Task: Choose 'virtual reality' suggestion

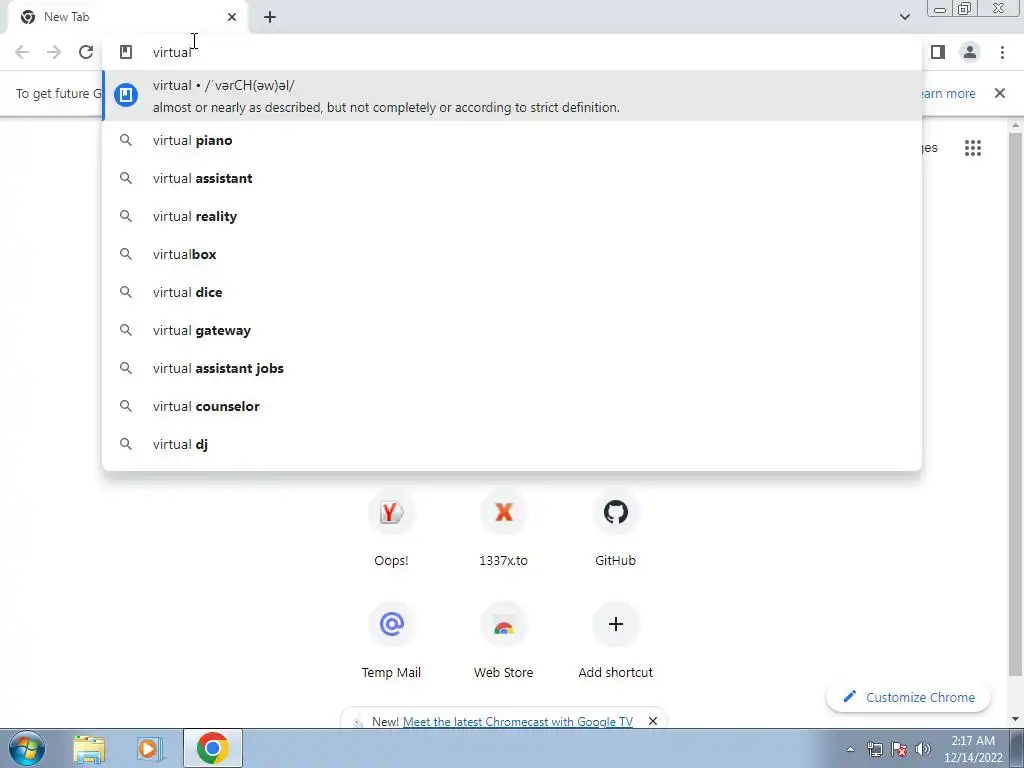Action: (x=512, y=216)
